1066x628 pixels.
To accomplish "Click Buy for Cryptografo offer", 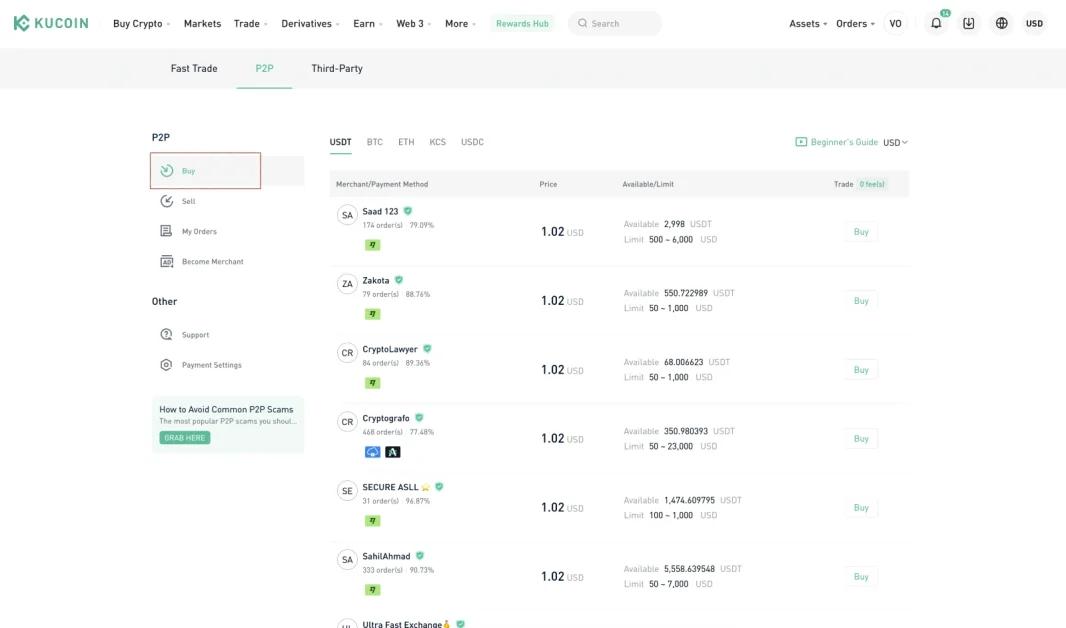I will click(861, 438).
